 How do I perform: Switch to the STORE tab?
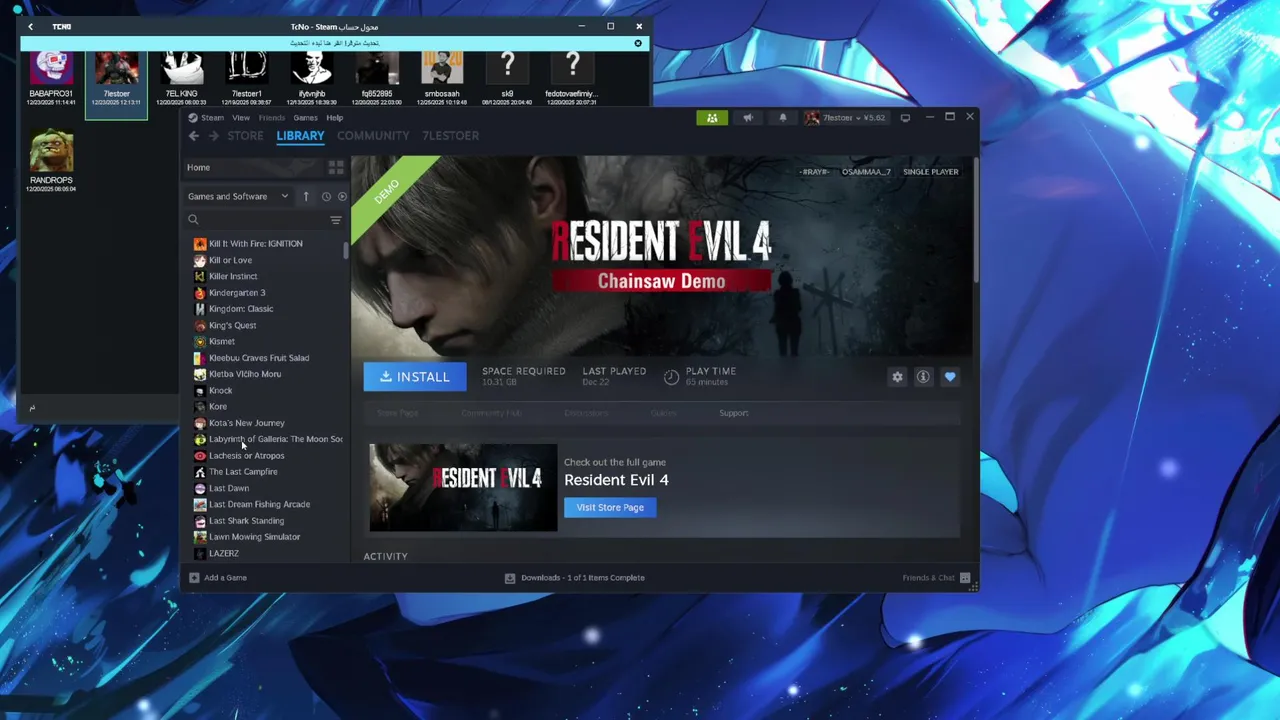point(245,136)
